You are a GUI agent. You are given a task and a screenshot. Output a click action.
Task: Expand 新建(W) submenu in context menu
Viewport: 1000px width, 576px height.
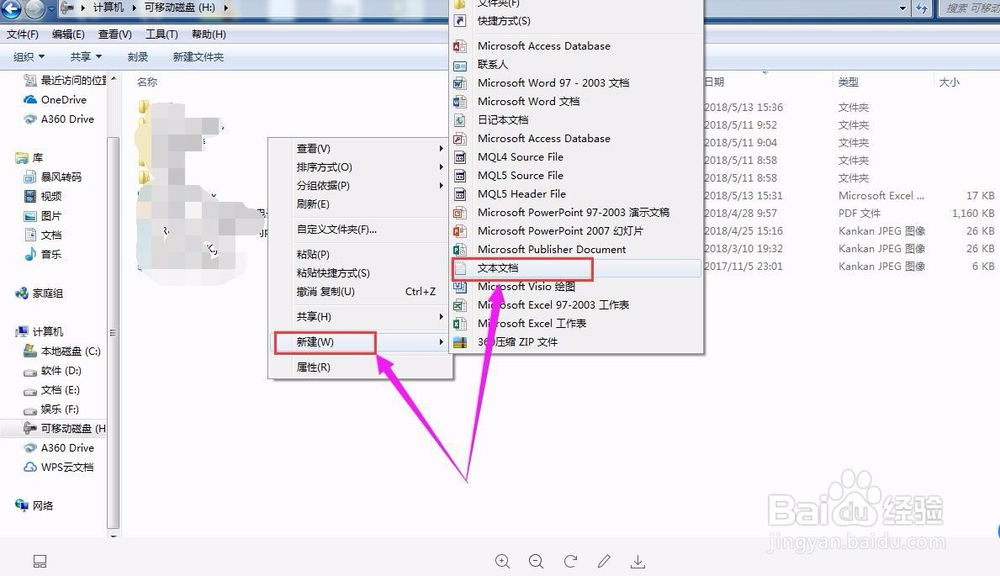coord(360,343)
